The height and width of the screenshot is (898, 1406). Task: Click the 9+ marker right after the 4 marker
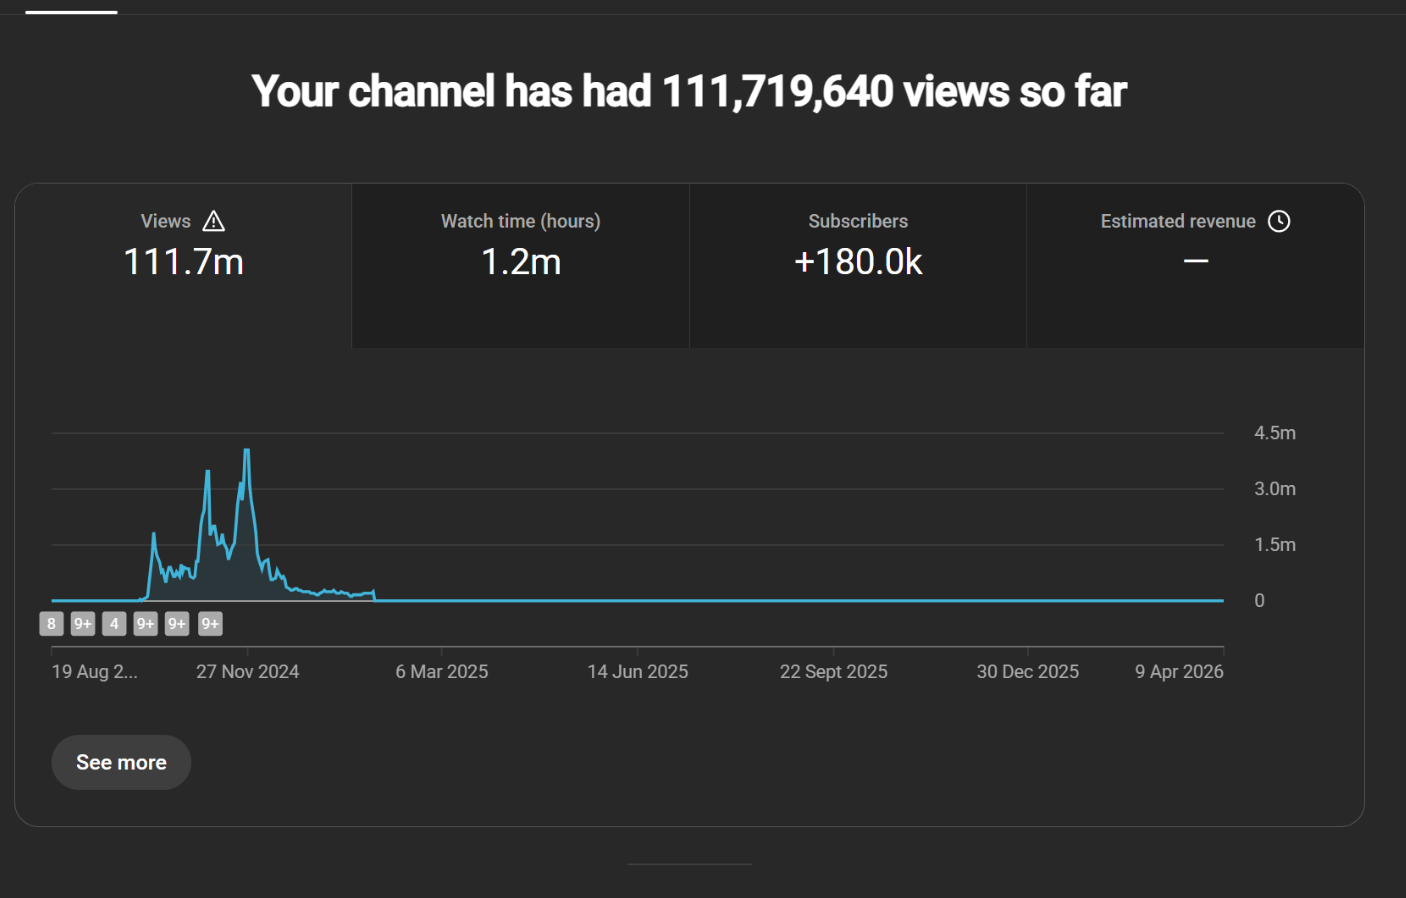pyautogui.click(x=146, y=624)
